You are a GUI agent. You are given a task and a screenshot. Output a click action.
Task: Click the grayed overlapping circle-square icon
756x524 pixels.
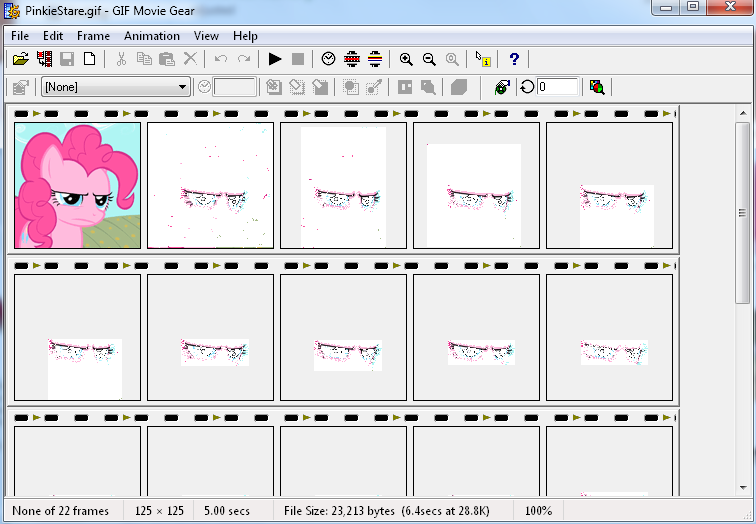click(x=351, y=87)
